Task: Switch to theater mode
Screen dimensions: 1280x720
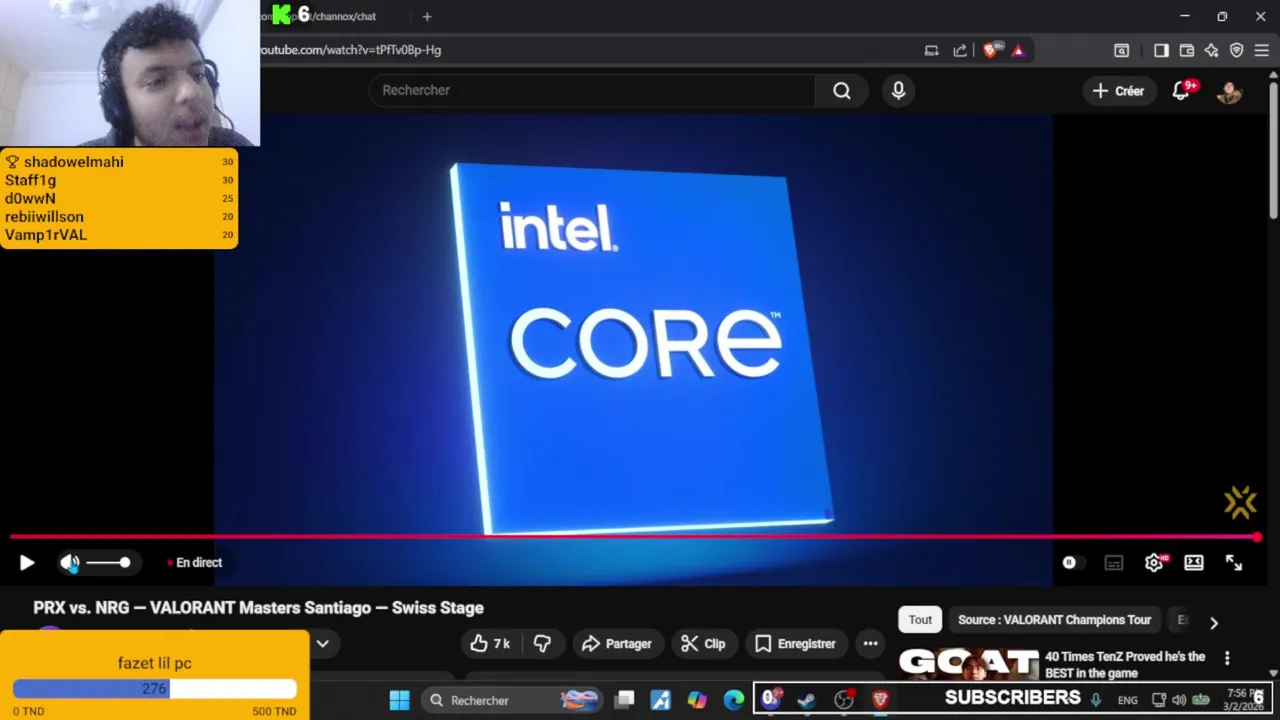Action: pos(1194,563)
